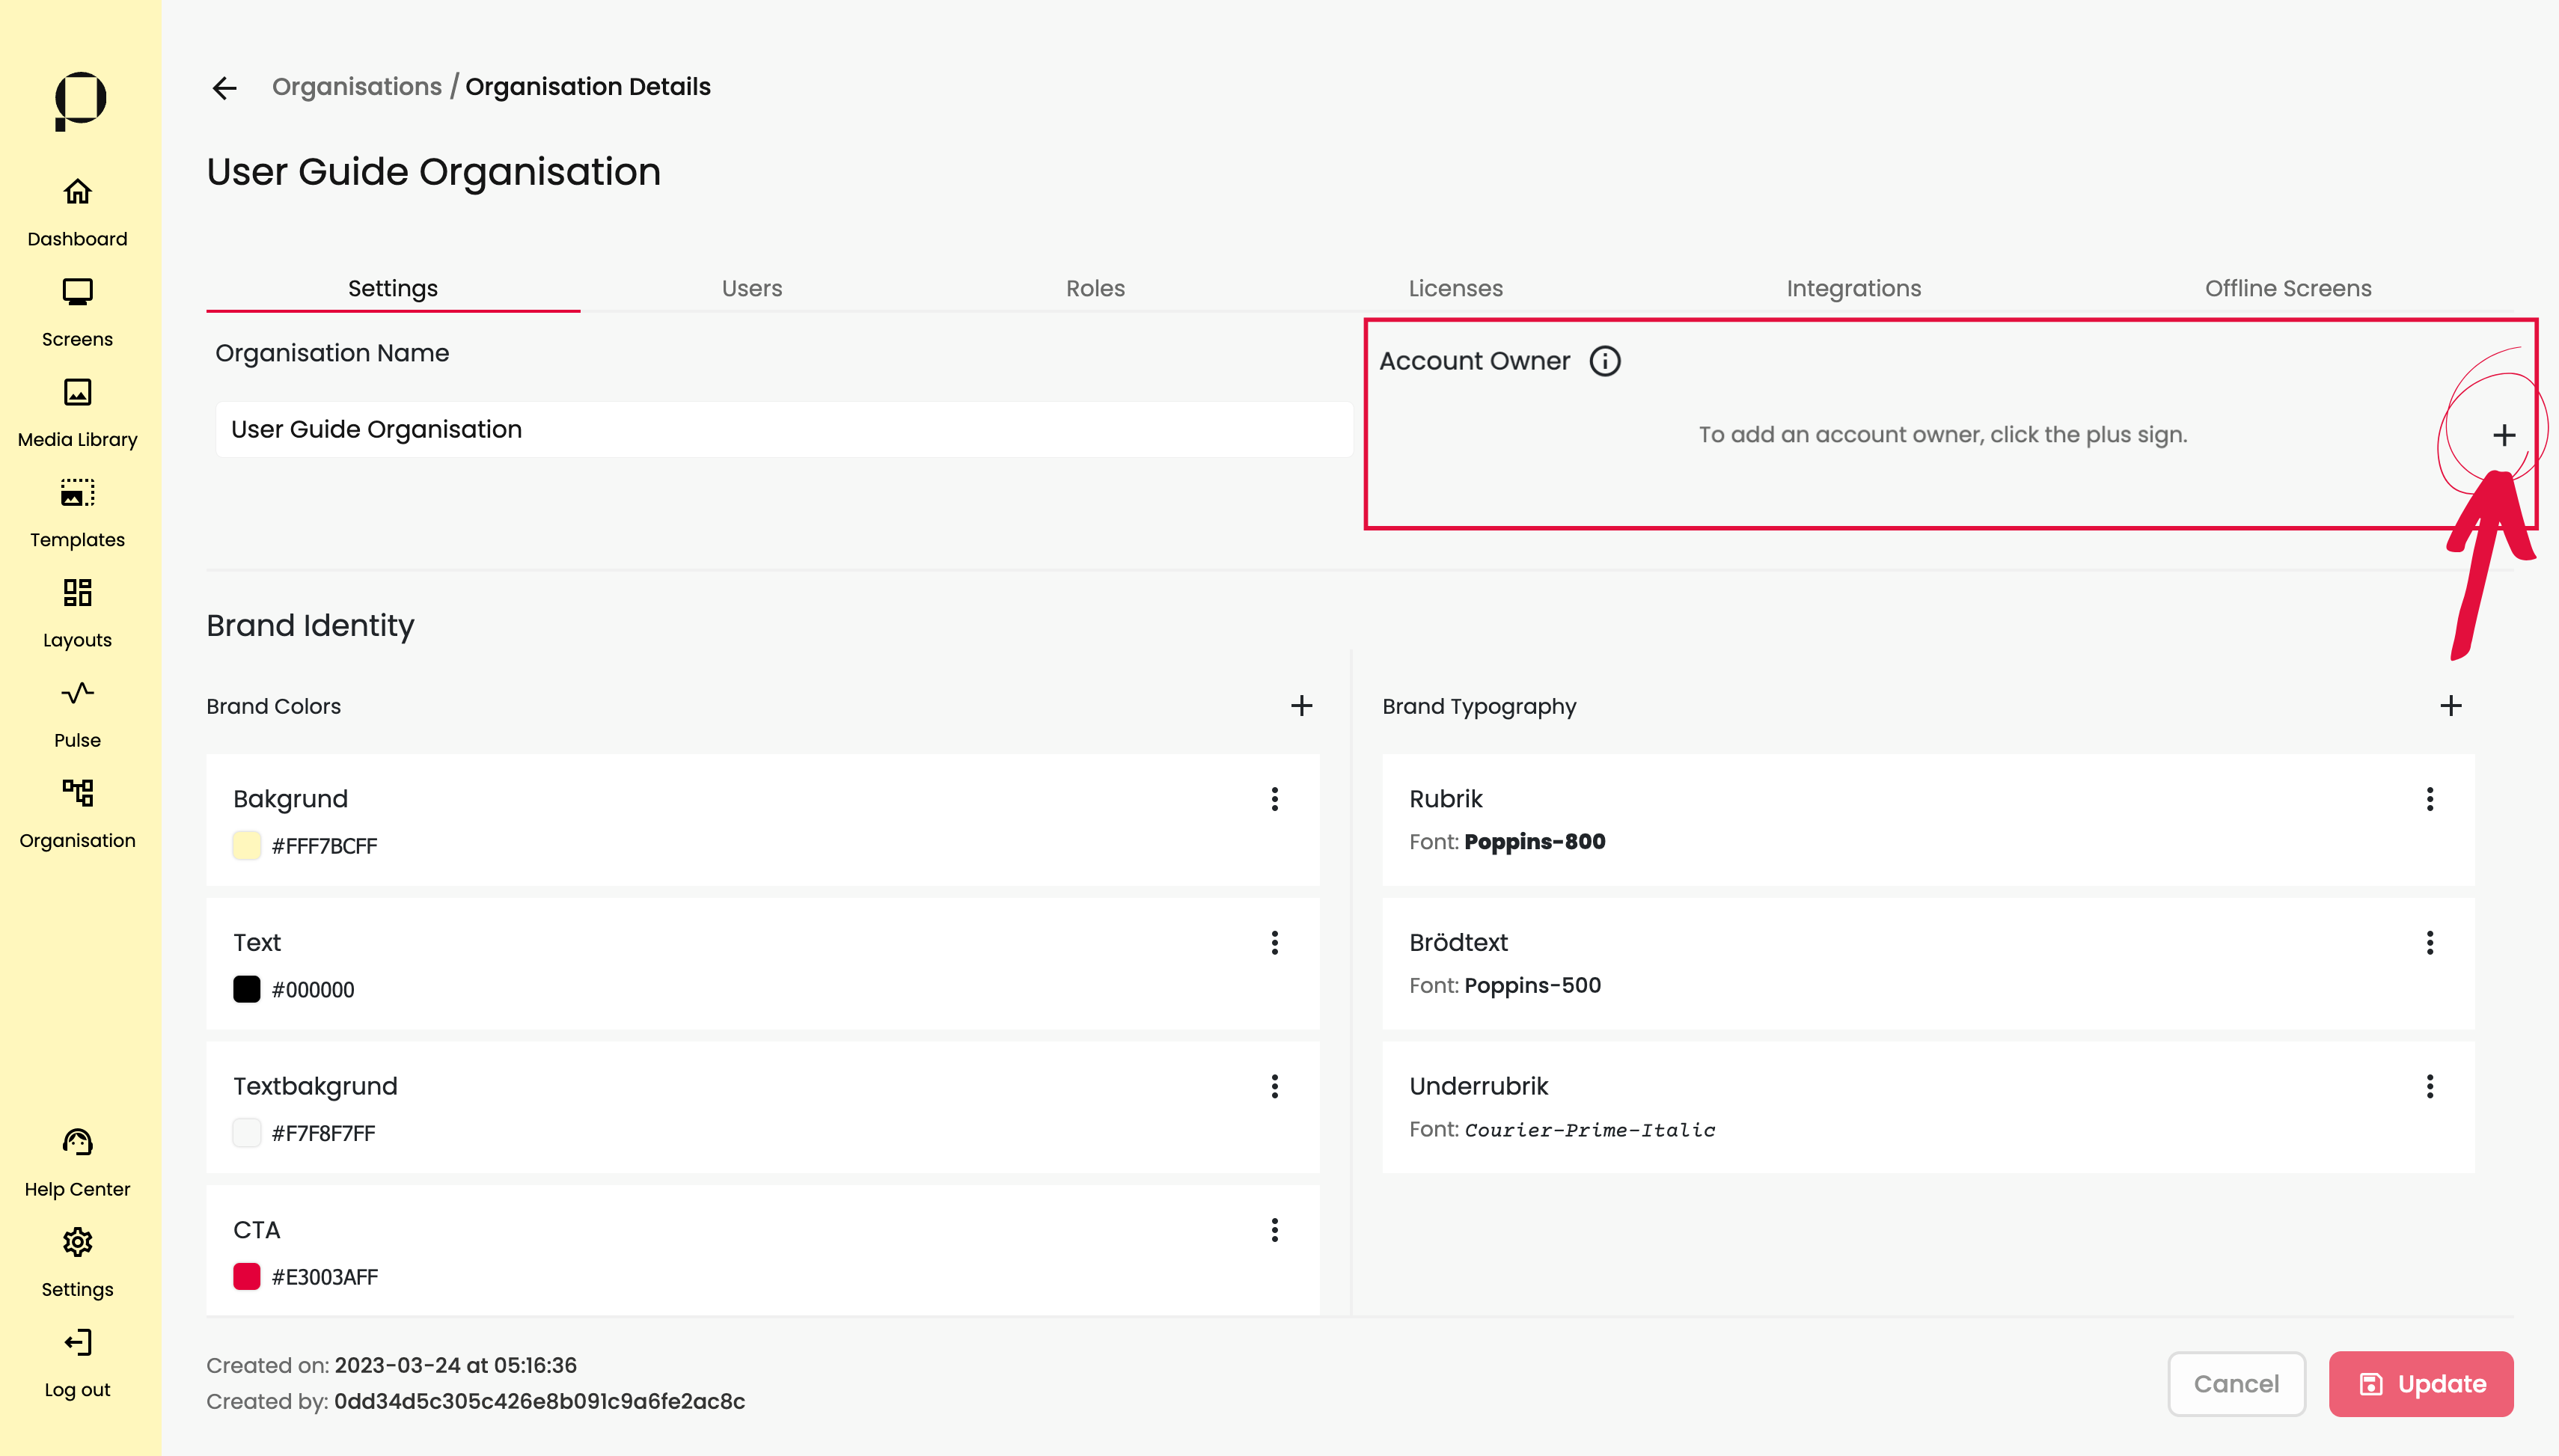Click the Cancel button

pyautogui.click(x=2236, y=1384)
